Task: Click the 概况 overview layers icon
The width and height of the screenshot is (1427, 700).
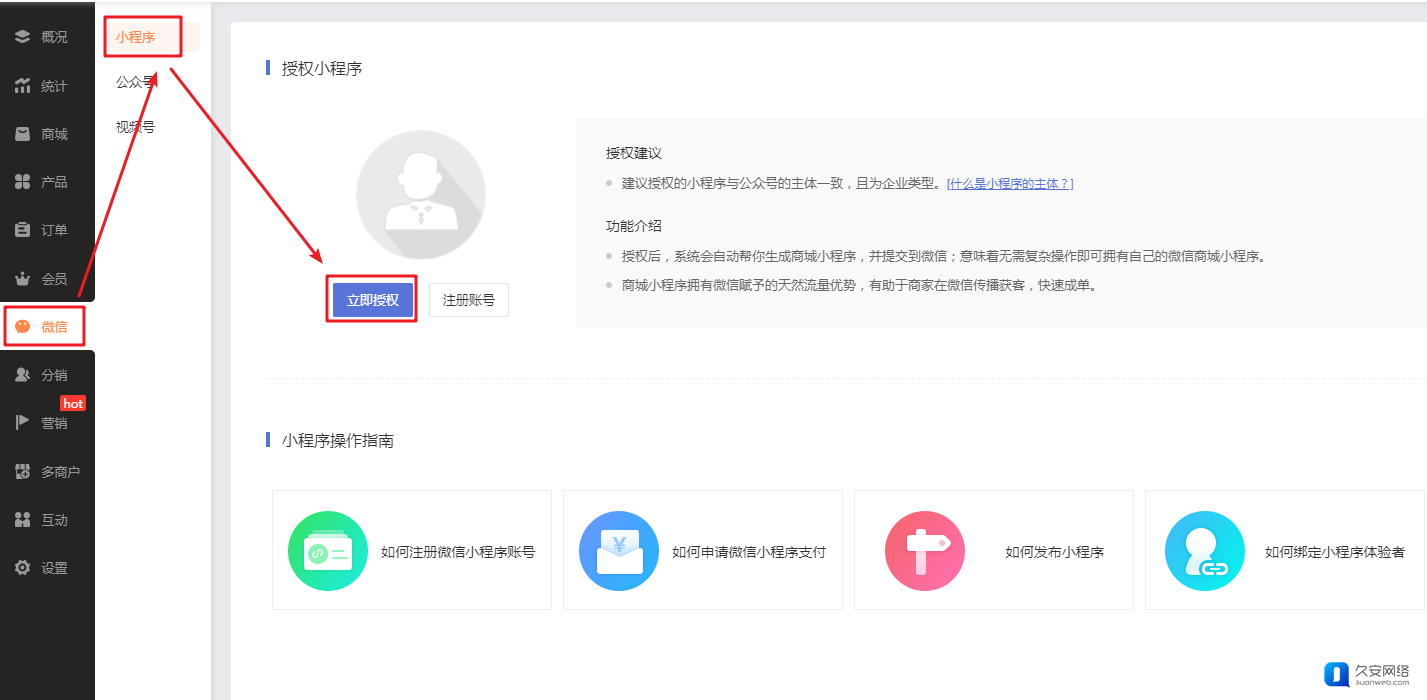Action: coord(22,37)
